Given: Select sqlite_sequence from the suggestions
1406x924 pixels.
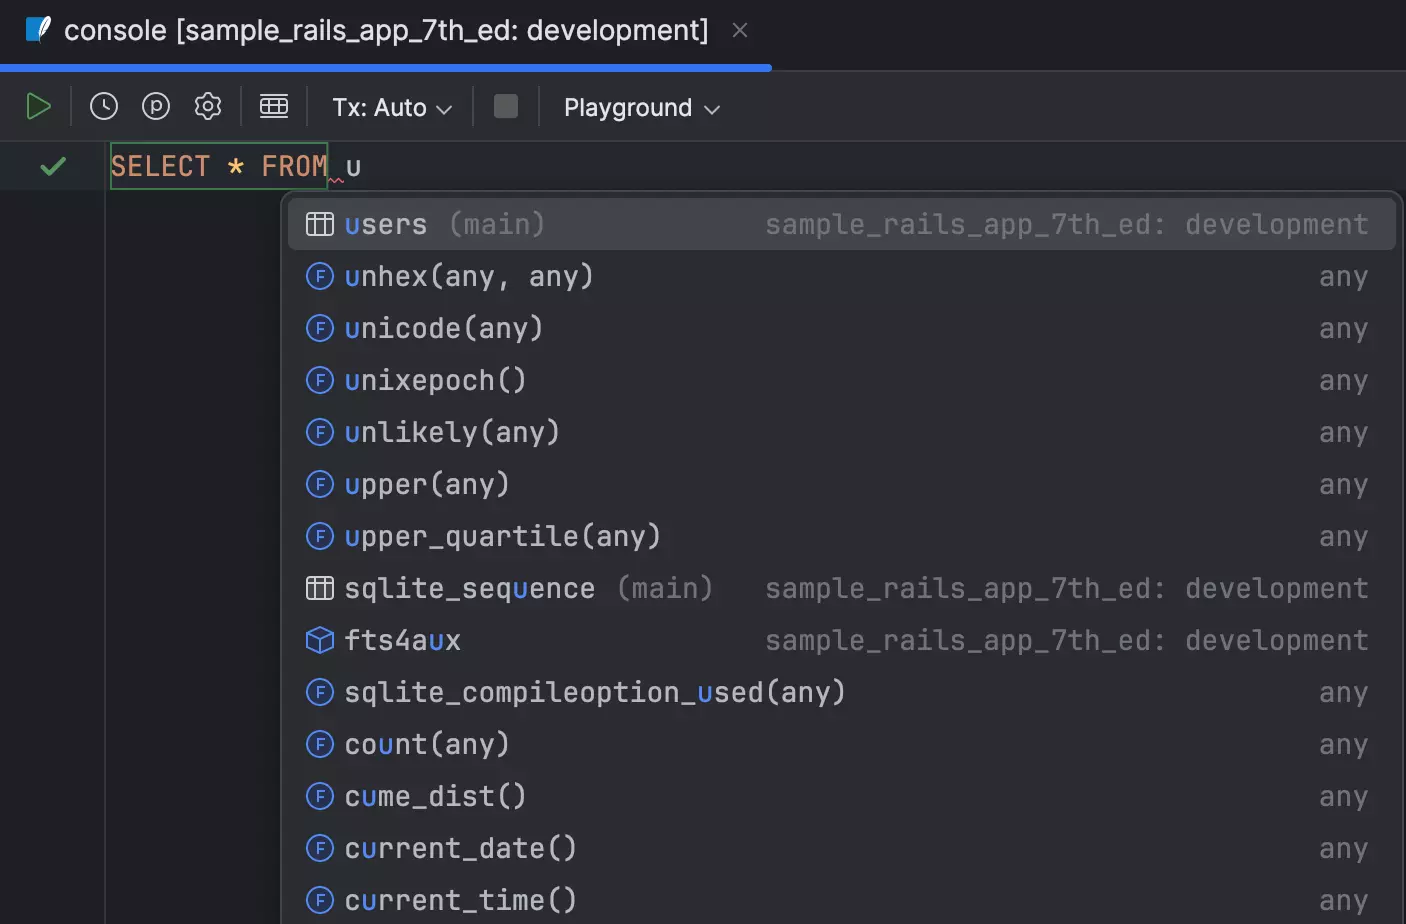Looking at the screenshot, I should coord(469,588).
